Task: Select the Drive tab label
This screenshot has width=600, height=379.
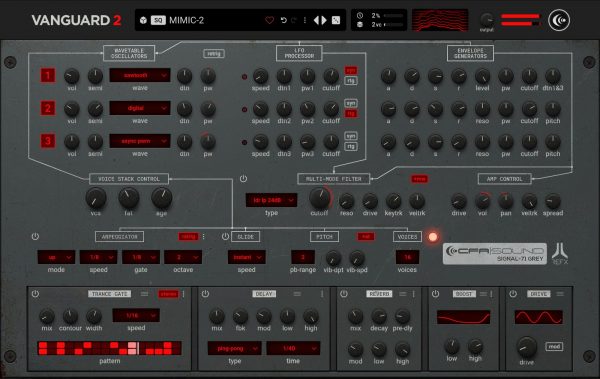Action: (x=538, y=294)
